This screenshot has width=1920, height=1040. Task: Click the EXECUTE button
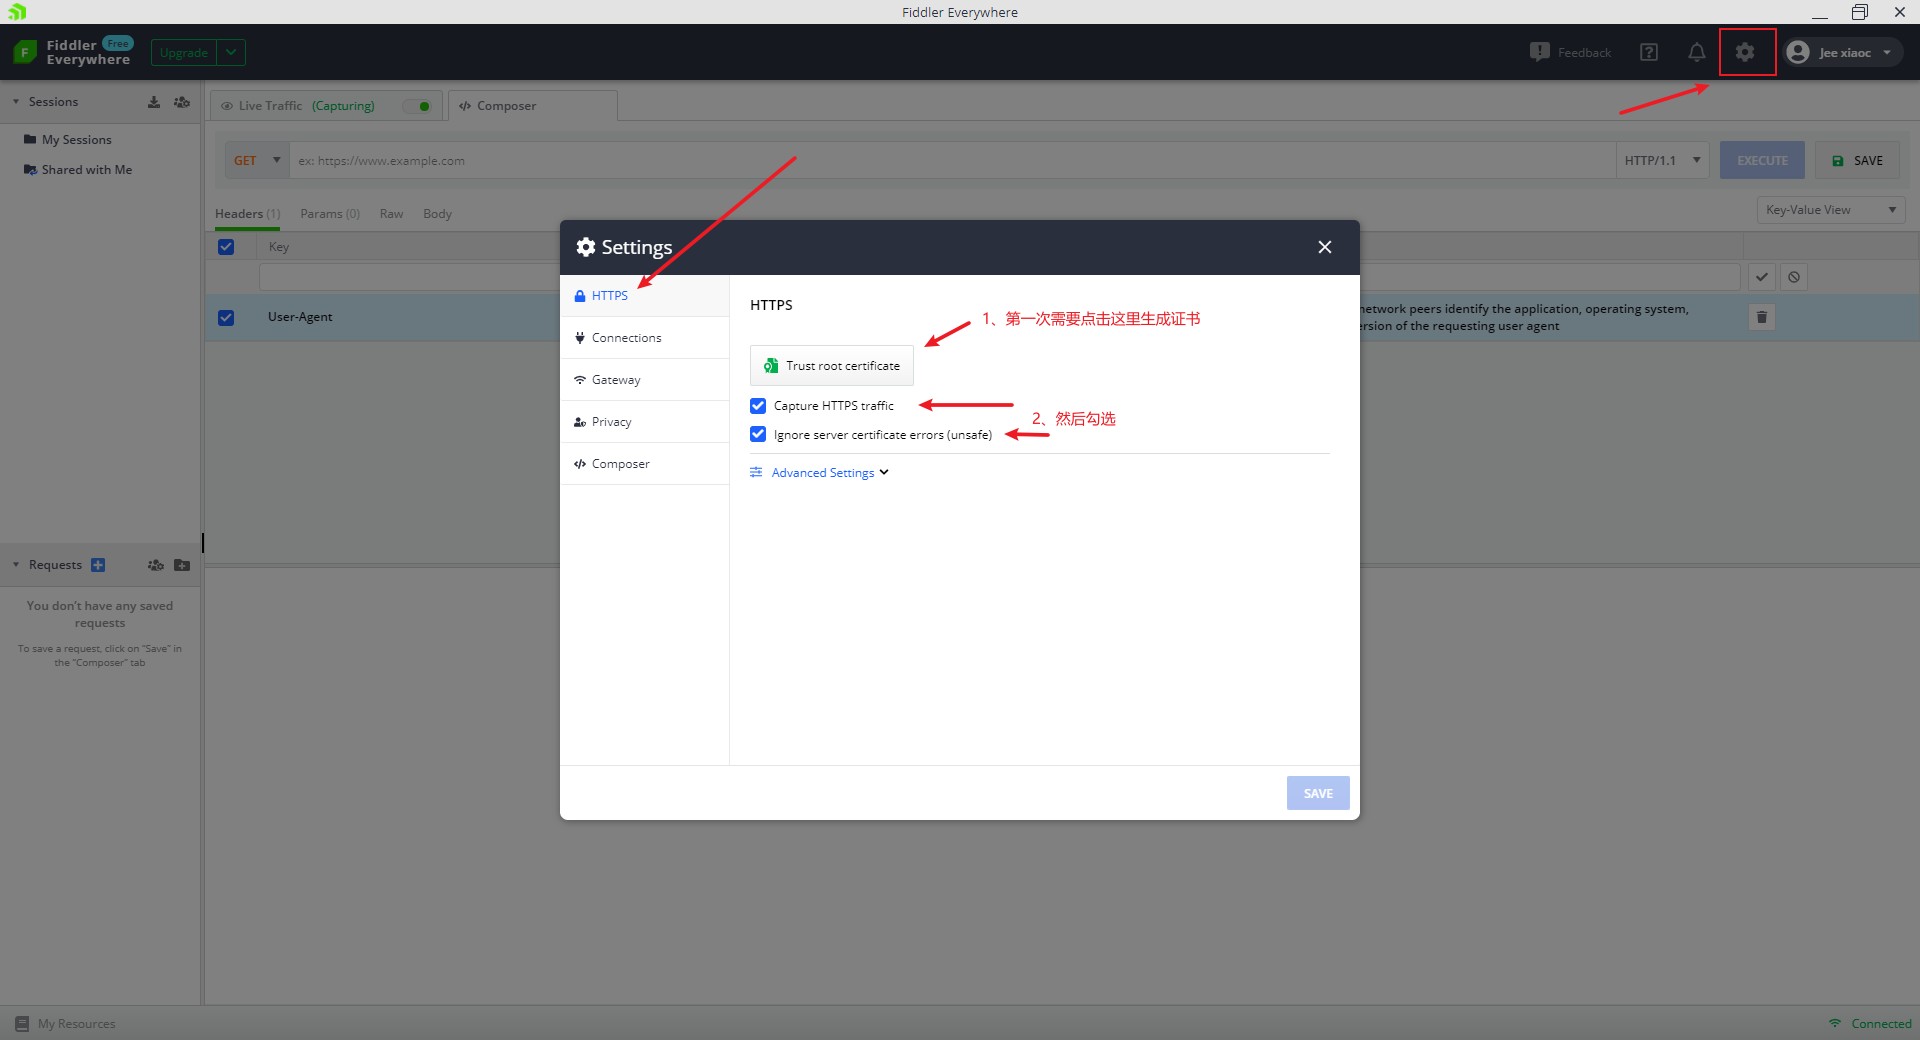coord(1762,160)
